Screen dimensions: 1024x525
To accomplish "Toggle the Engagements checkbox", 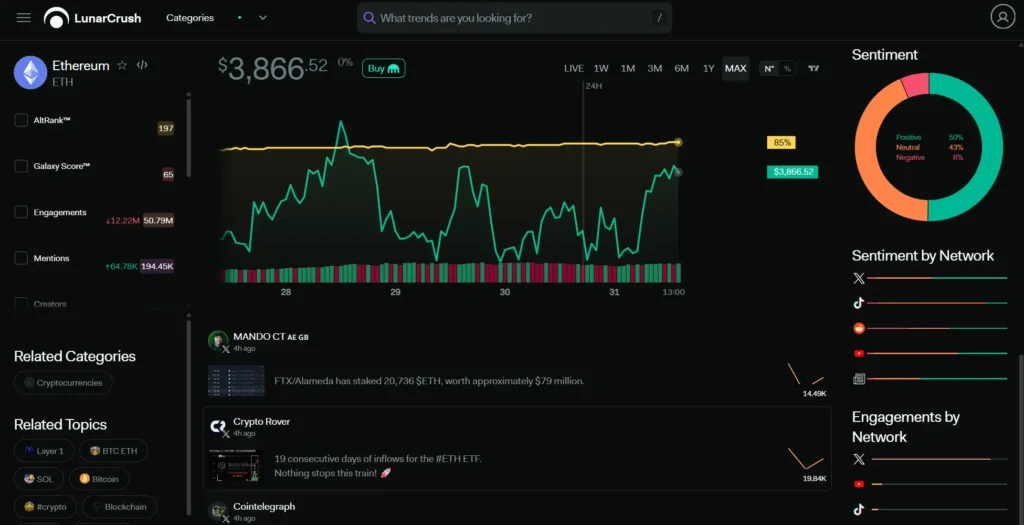I will pos(21,212).
